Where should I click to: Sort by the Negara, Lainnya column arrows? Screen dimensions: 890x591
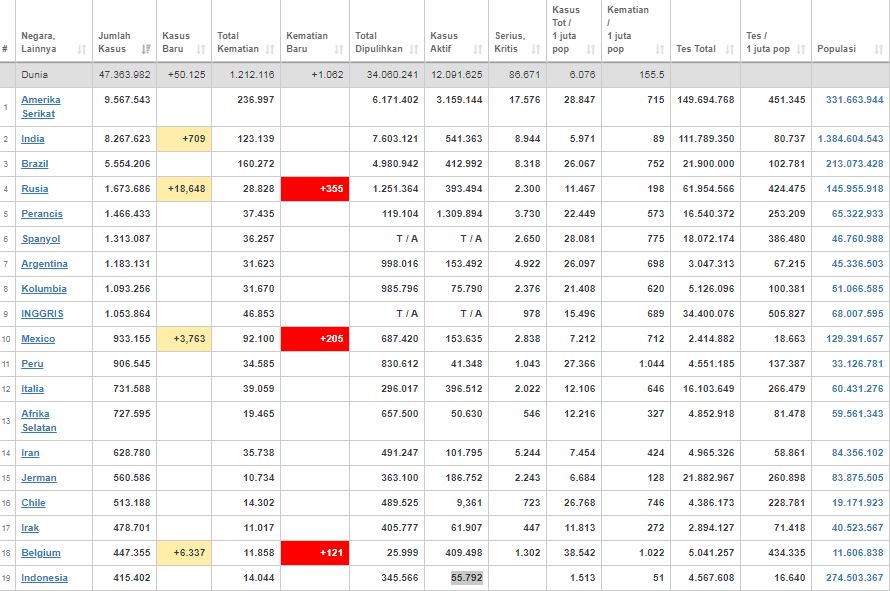[x=82, y=49]
